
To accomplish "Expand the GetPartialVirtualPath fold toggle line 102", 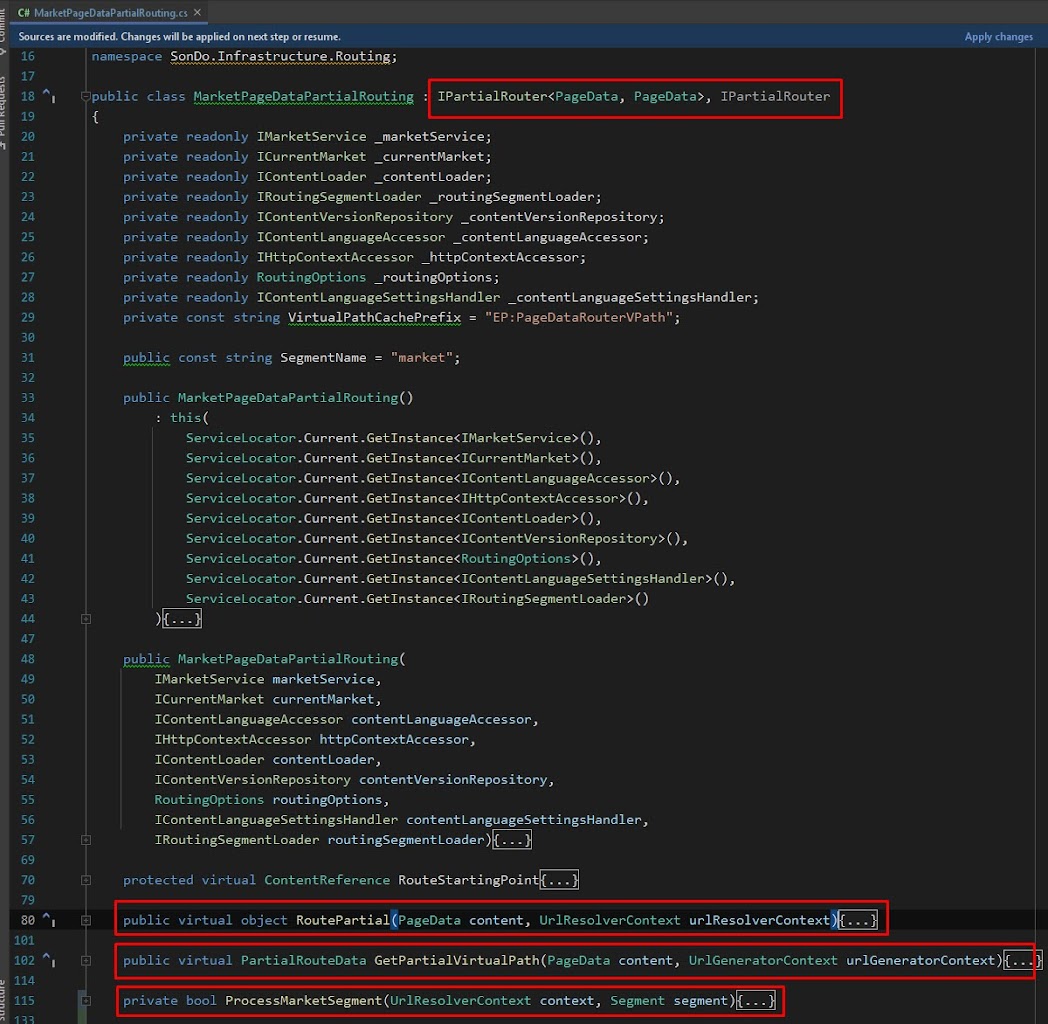I will pos(86,961).
